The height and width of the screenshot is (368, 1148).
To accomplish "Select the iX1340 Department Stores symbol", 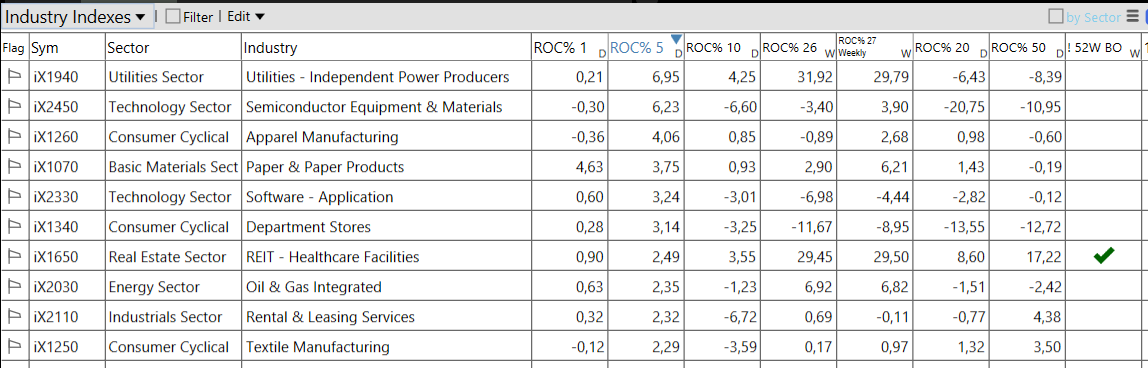I will click(x=56, y=227).
